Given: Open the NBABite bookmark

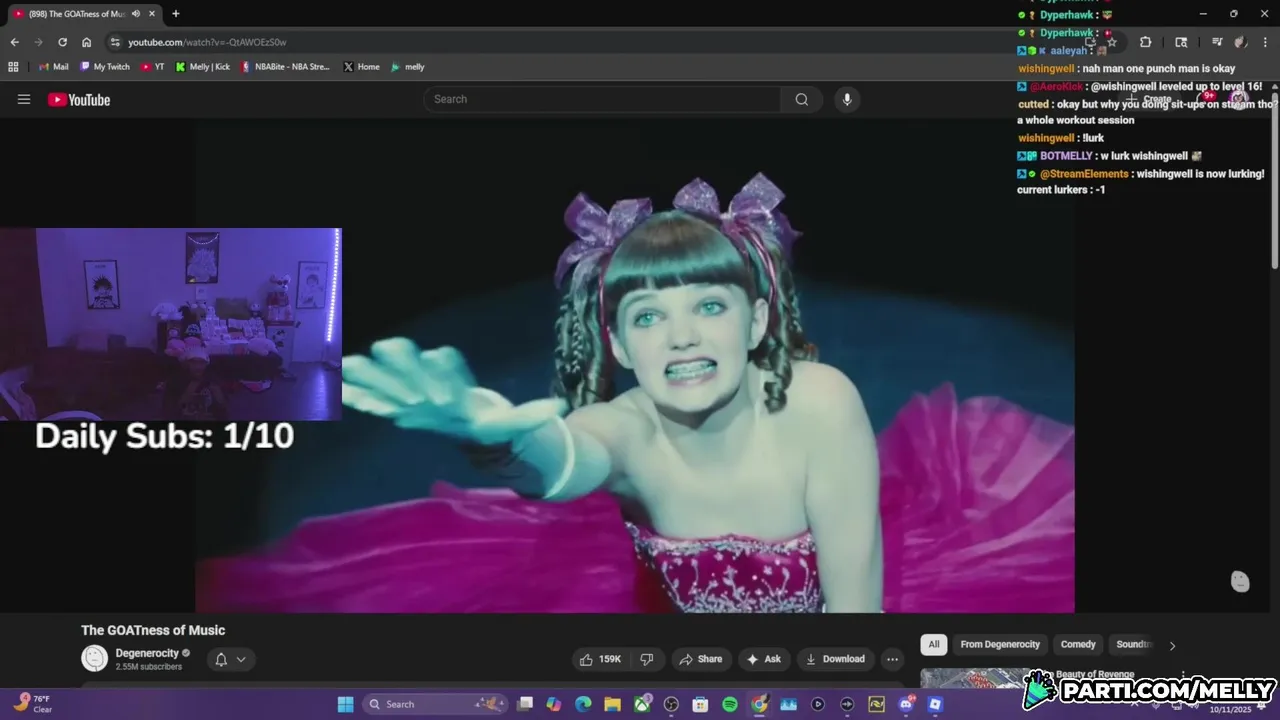Looking at the screenshot, I should point(286,67).
